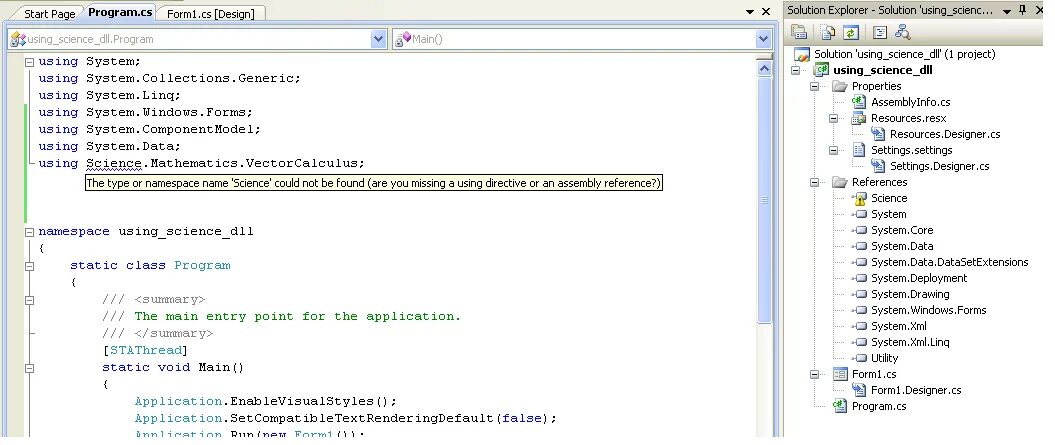The height and width of the screenshot is (445, 1055).
Task: Open the active files dropdown arrow in editor
Action: 750,11
